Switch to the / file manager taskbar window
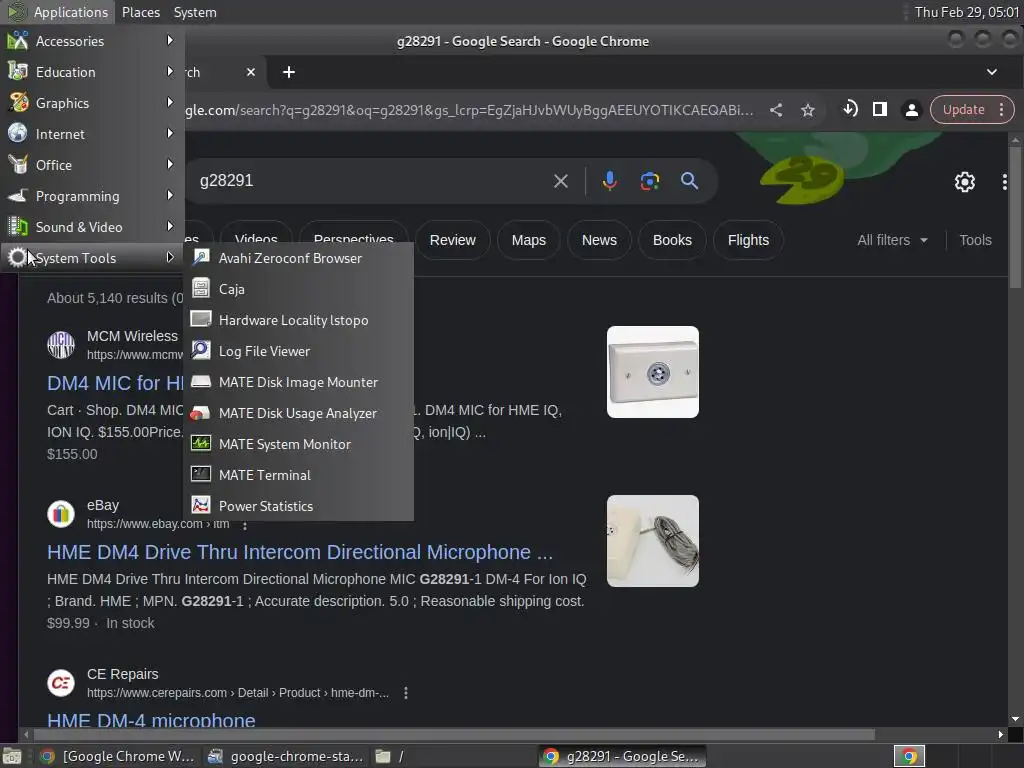This screenshot has height=768, width=1024. coord(454,756)
